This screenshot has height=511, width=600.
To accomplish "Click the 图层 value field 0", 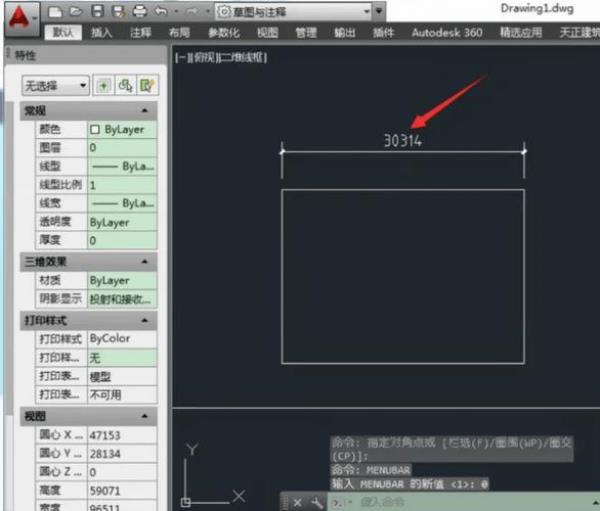I will [122, 148].
